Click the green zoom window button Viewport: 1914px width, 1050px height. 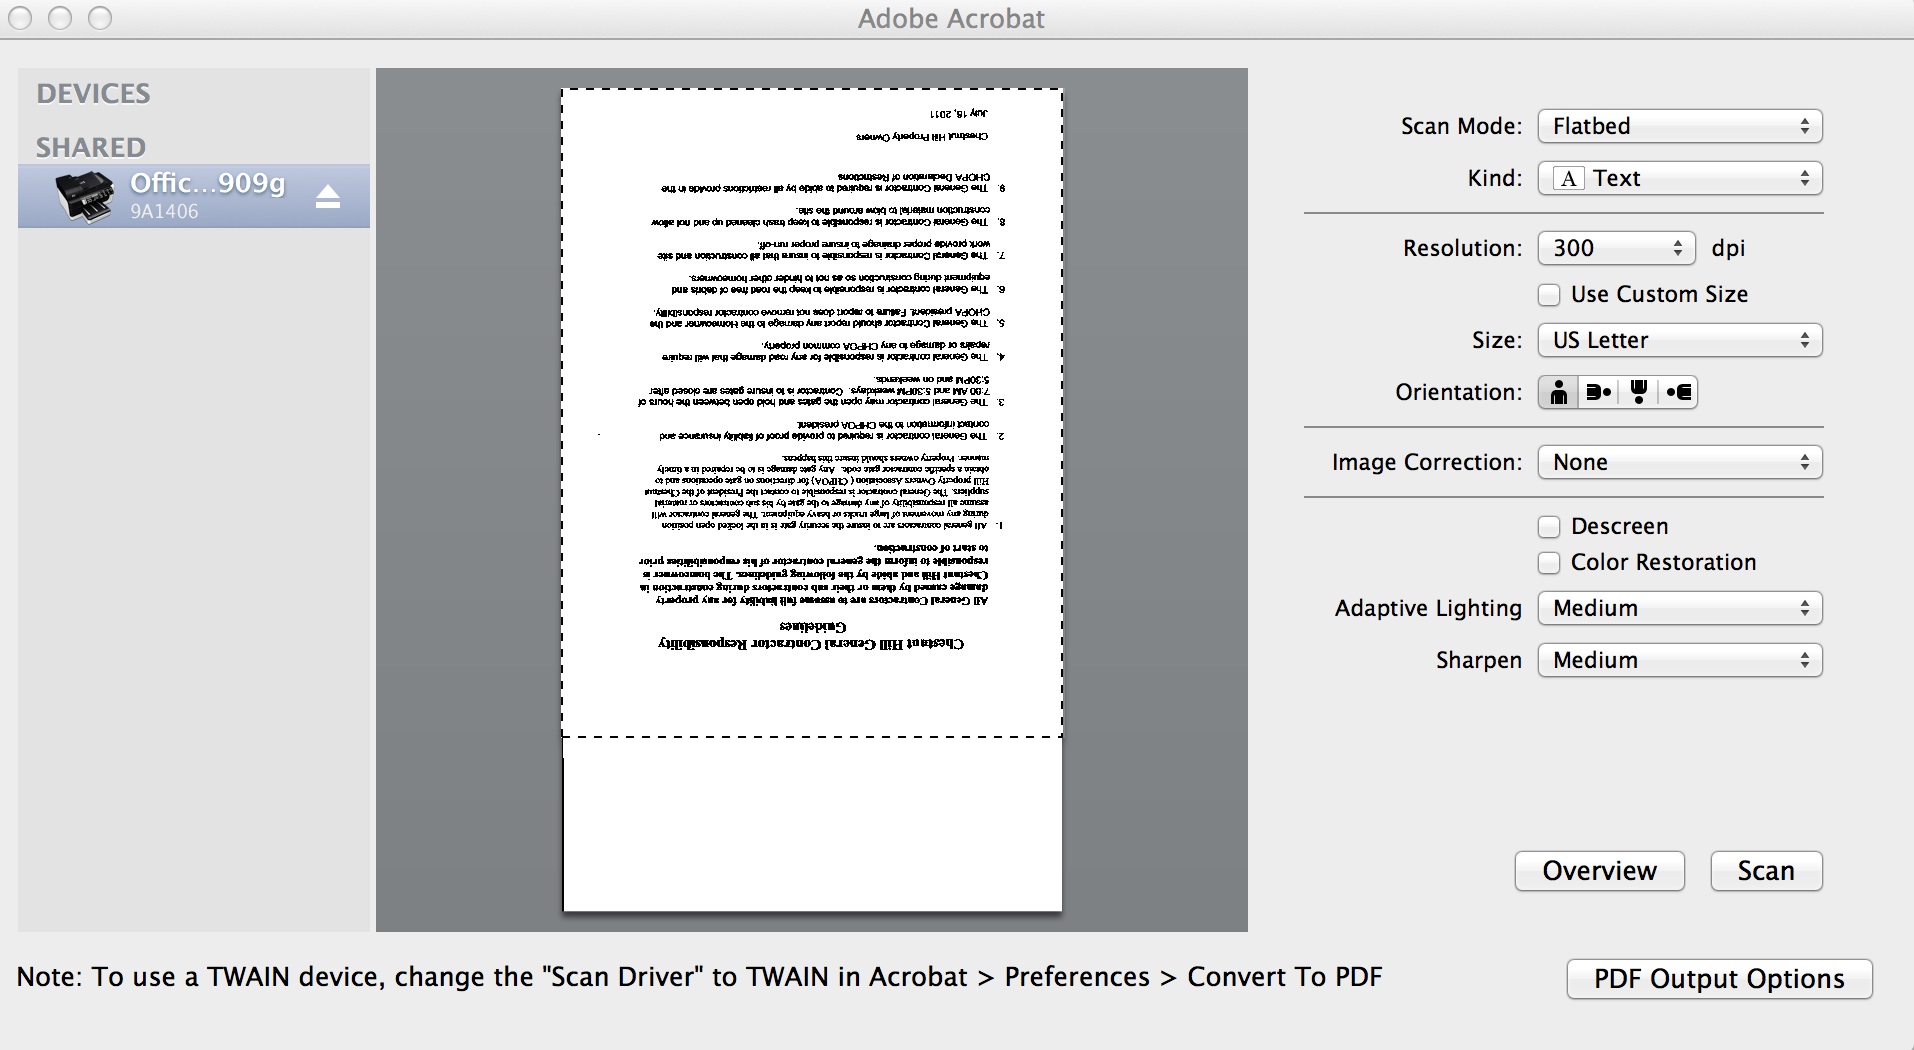coord(100,18)
